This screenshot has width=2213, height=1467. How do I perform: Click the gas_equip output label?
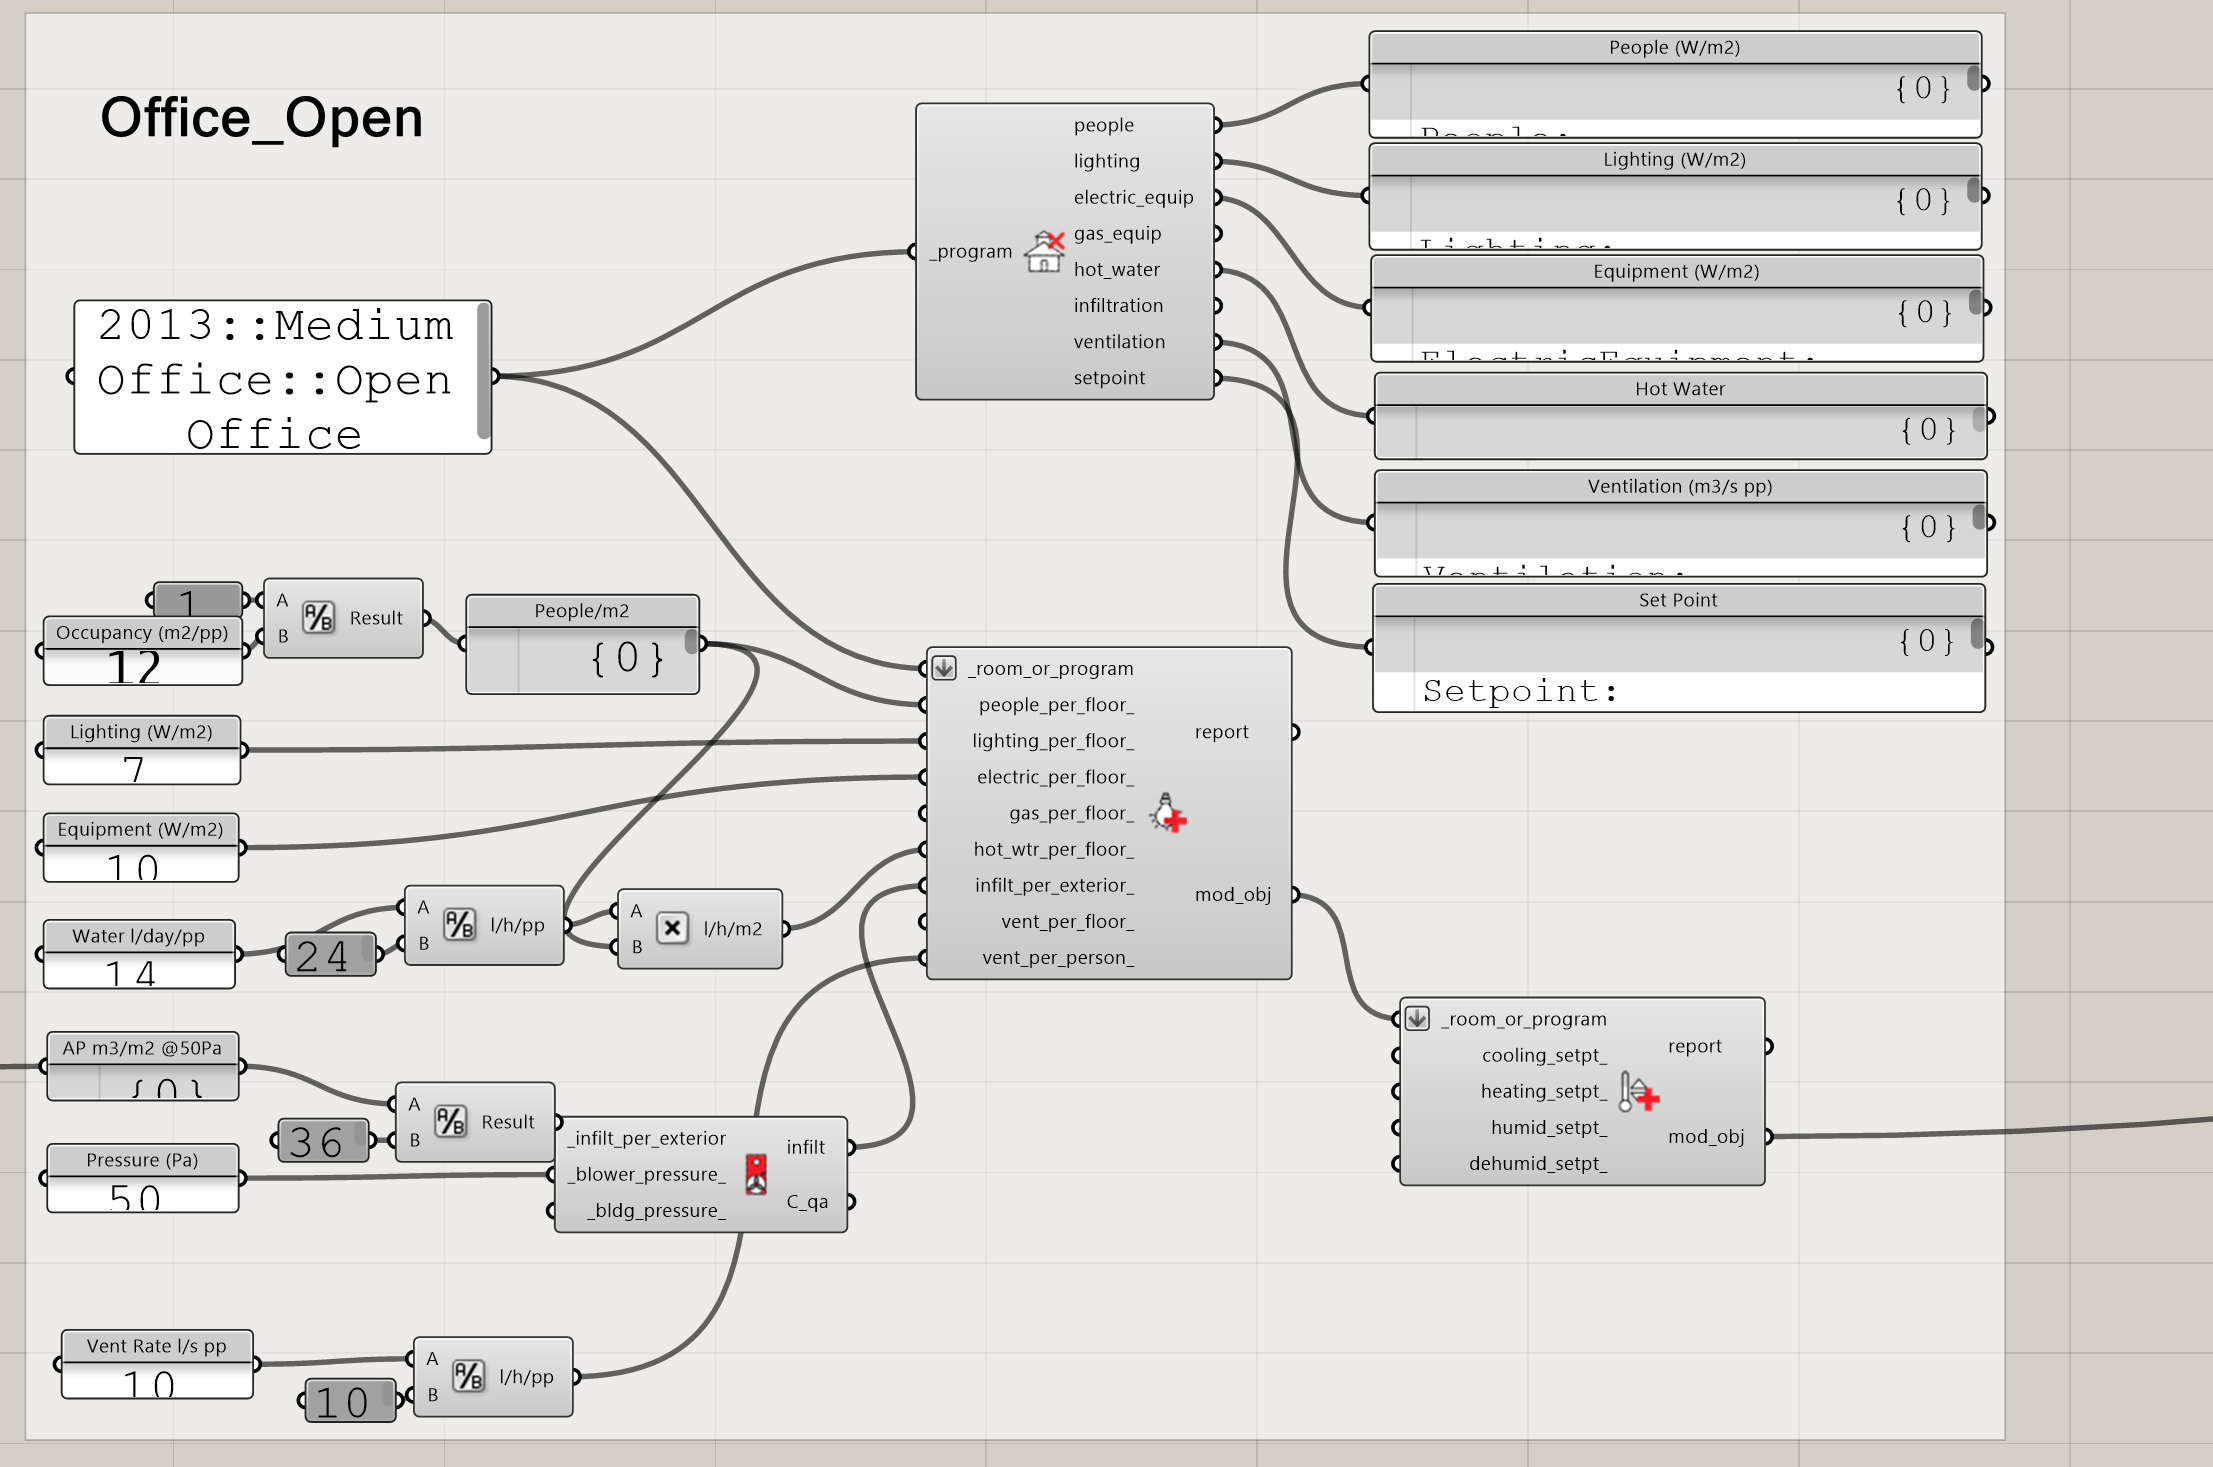click(1117, 233)
